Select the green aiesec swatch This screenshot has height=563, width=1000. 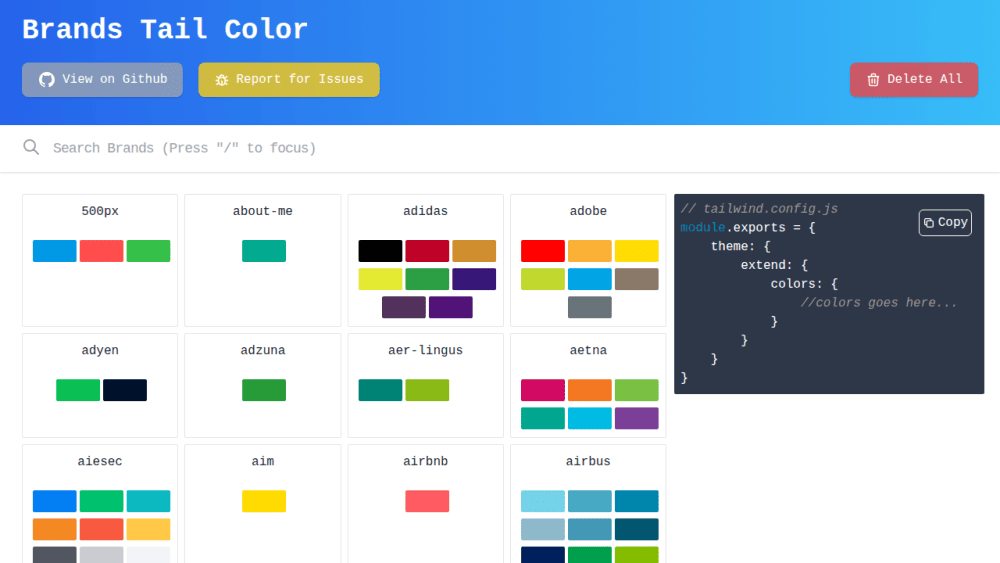pyautogui.click(x=101, y=501)
